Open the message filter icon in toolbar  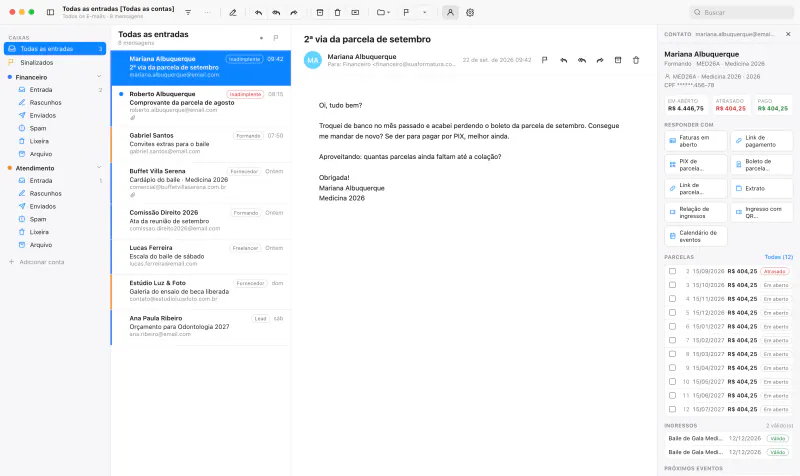coord(188,12)
